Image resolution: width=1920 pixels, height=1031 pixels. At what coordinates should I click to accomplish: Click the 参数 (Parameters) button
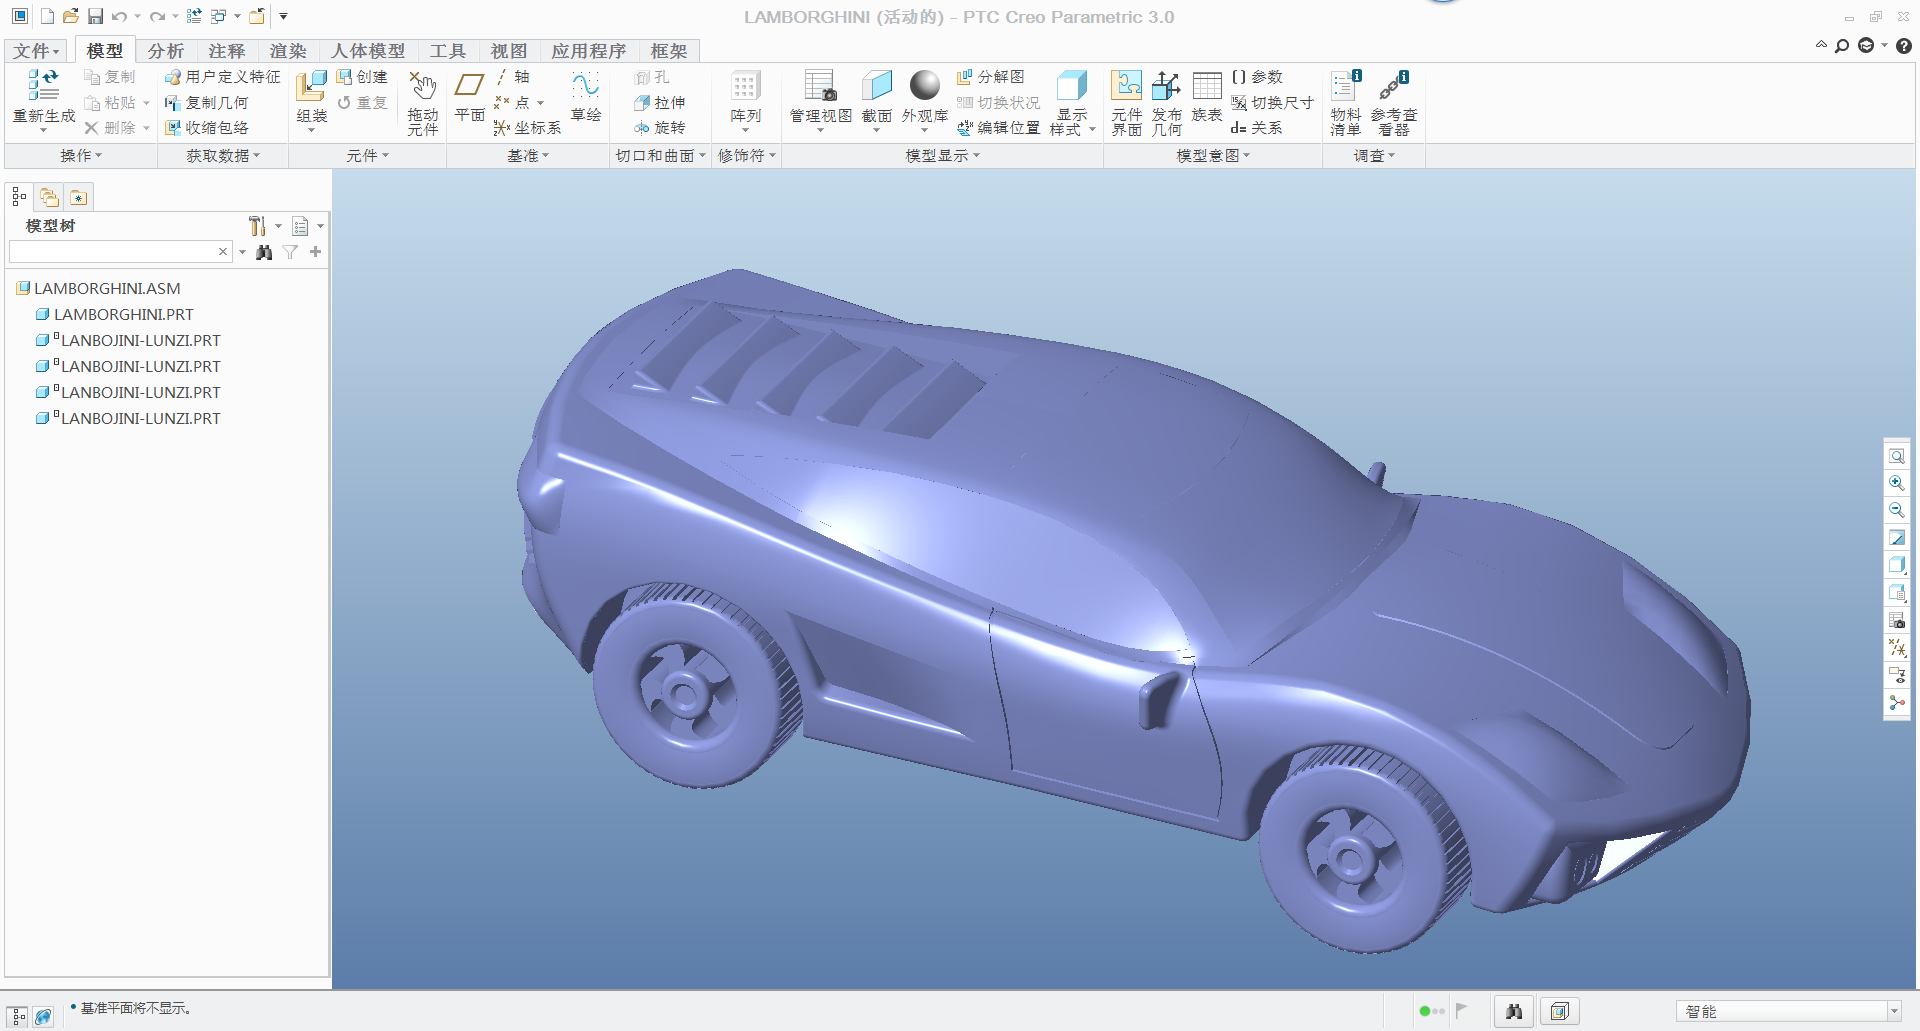tap(1257, 77)
